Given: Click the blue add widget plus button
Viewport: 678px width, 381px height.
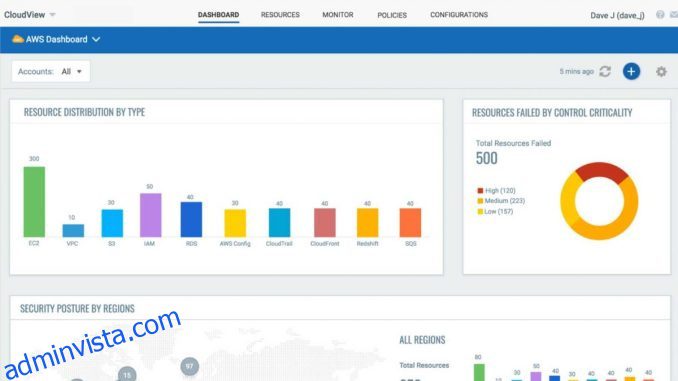Looking at the screenshot, I should pyautogui.click(x=631, y=71).
